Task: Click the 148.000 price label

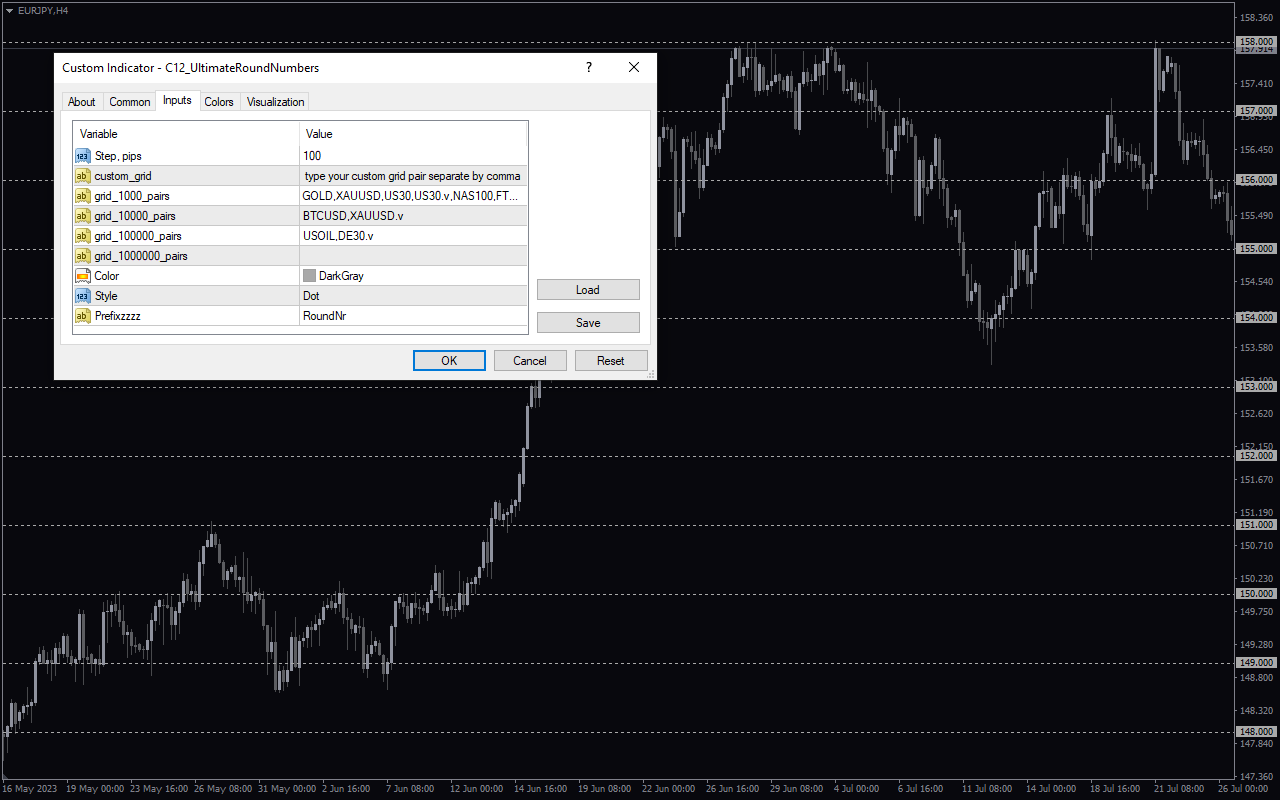Action: 1257,732
